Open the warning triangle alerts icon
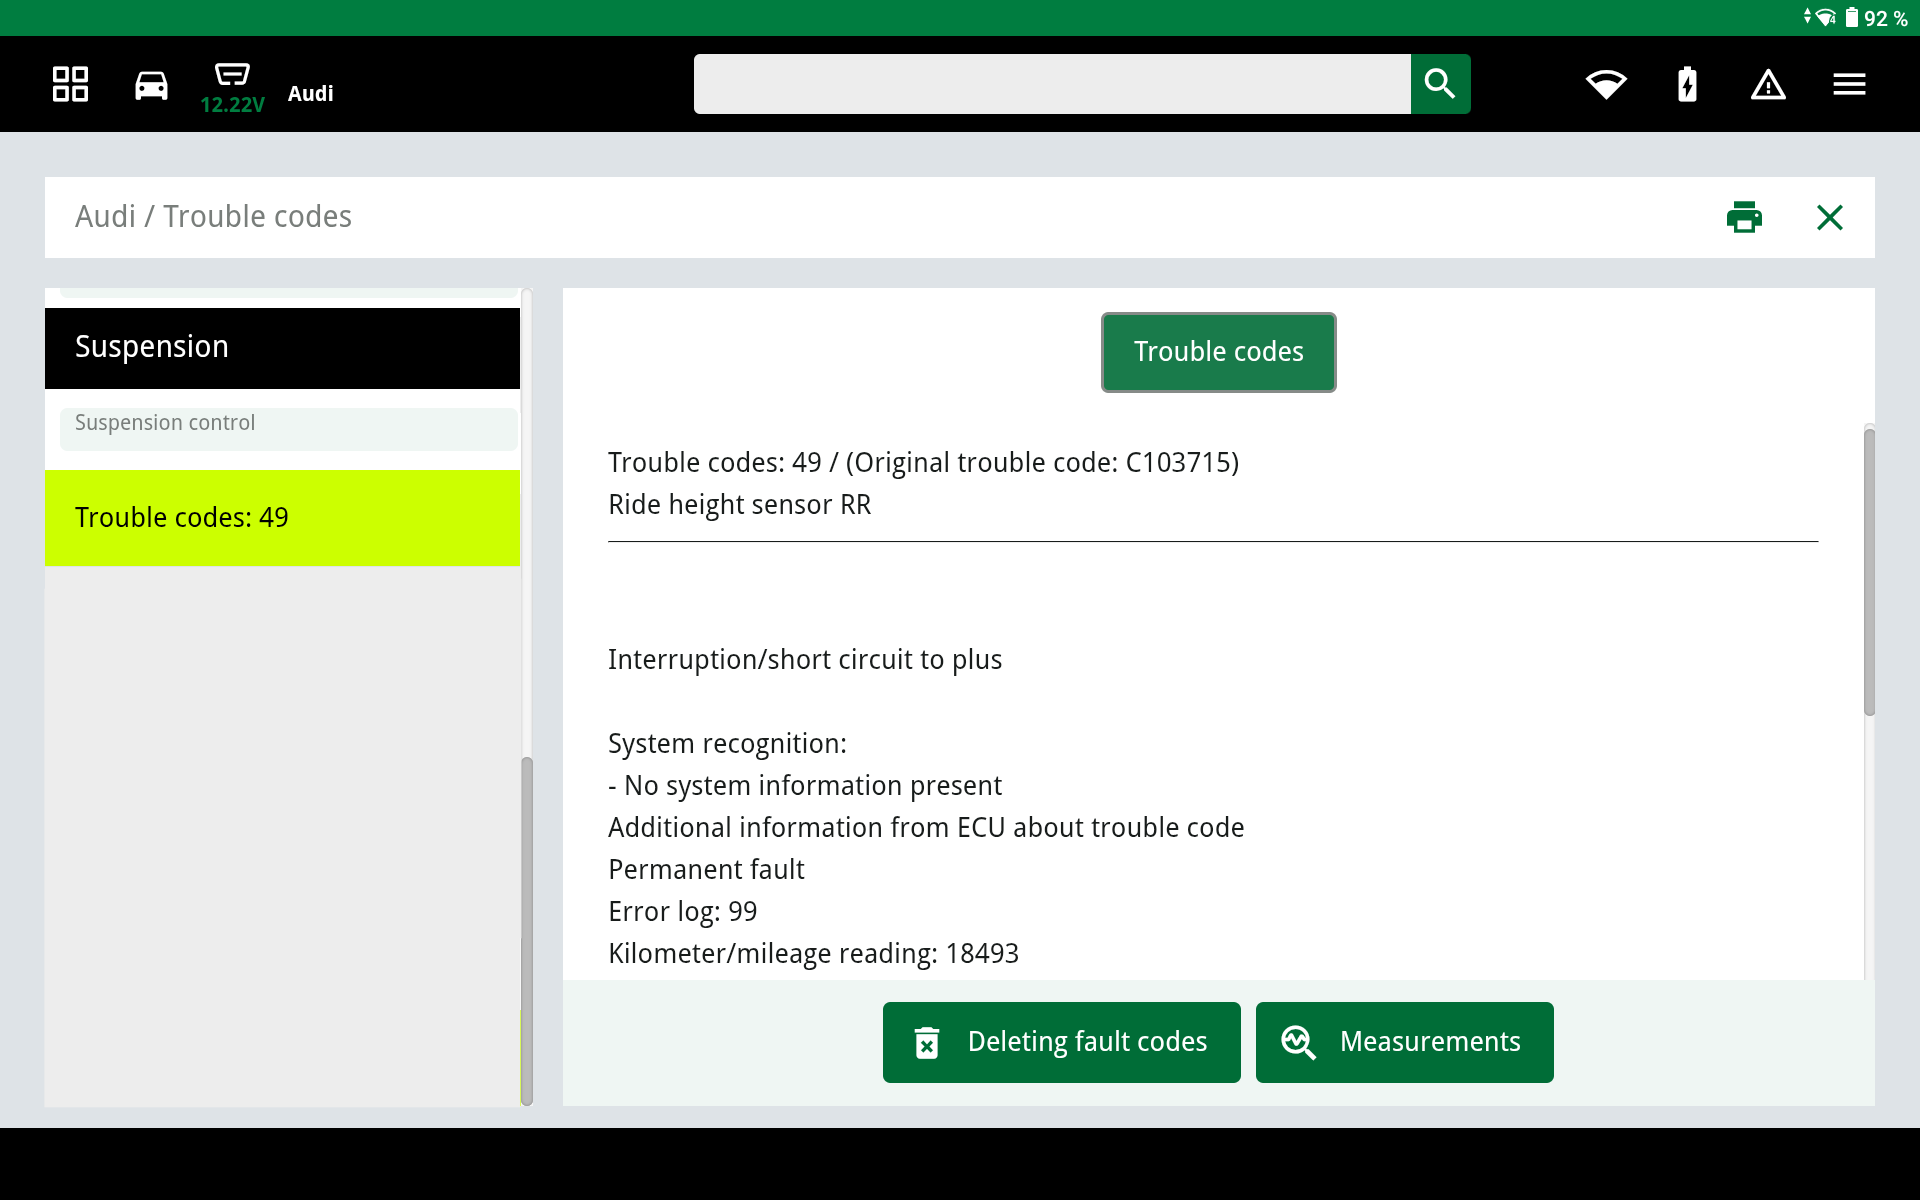 click(x=1768, y=85)
